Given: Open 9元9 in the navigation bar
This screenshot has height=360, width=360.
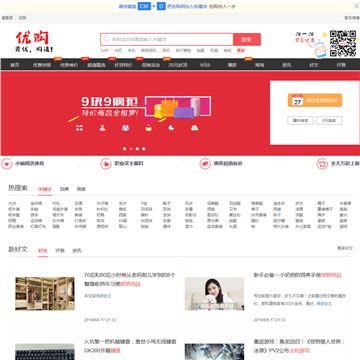Looking at the screenshot, I should 205,65.
